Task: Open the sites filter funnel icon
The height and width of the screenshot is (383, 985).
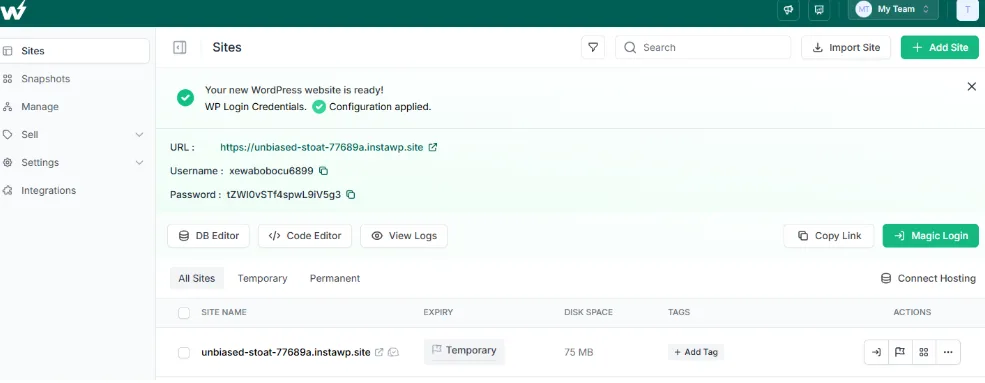Action: (592, 47)
